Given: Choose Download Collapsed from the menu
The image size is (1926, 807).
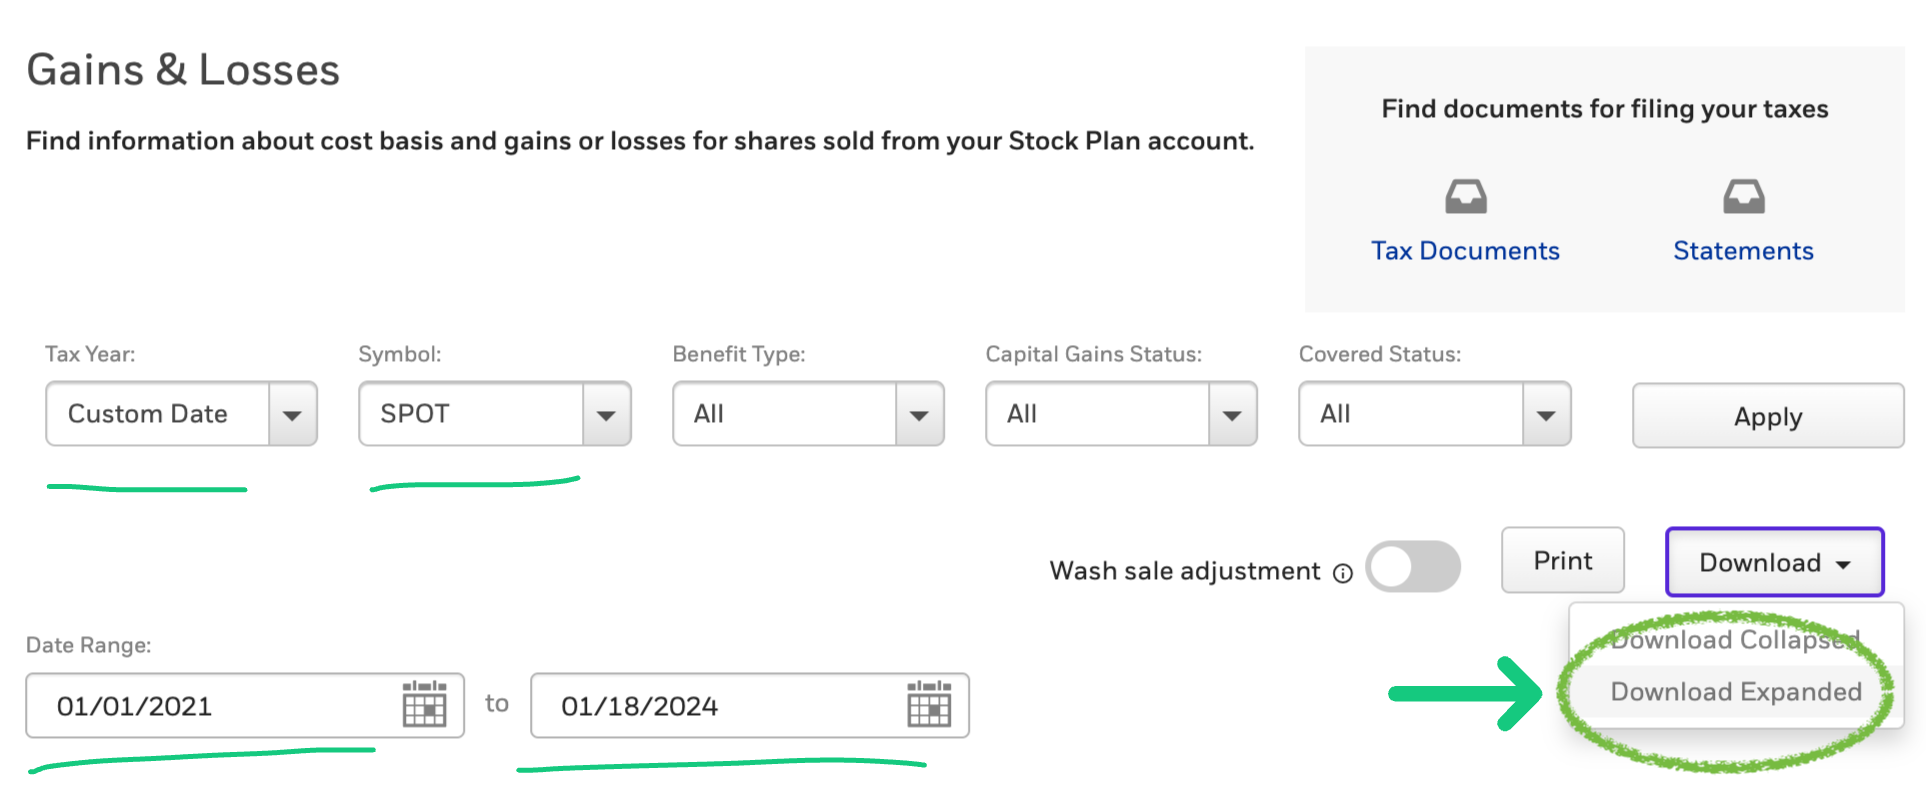Looking at the screenshot, I should tap(1735, 639).
